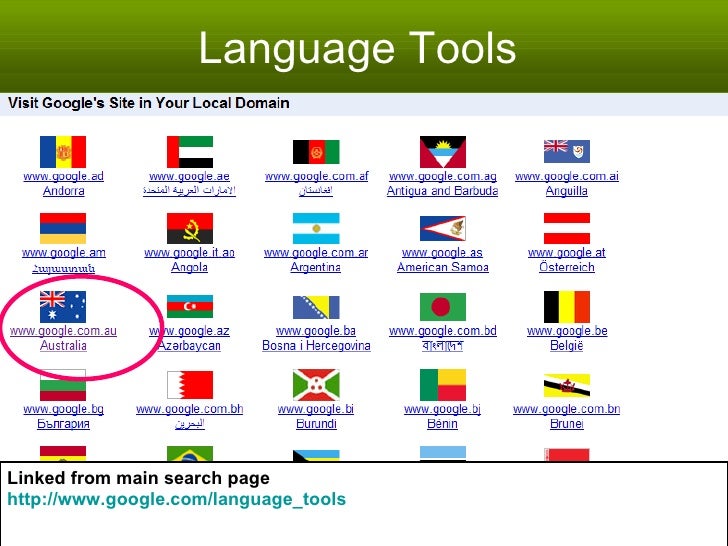Screen dimensions: 728x546
Task: Open the www.google.it.ao link
Action: coord(189,253)
